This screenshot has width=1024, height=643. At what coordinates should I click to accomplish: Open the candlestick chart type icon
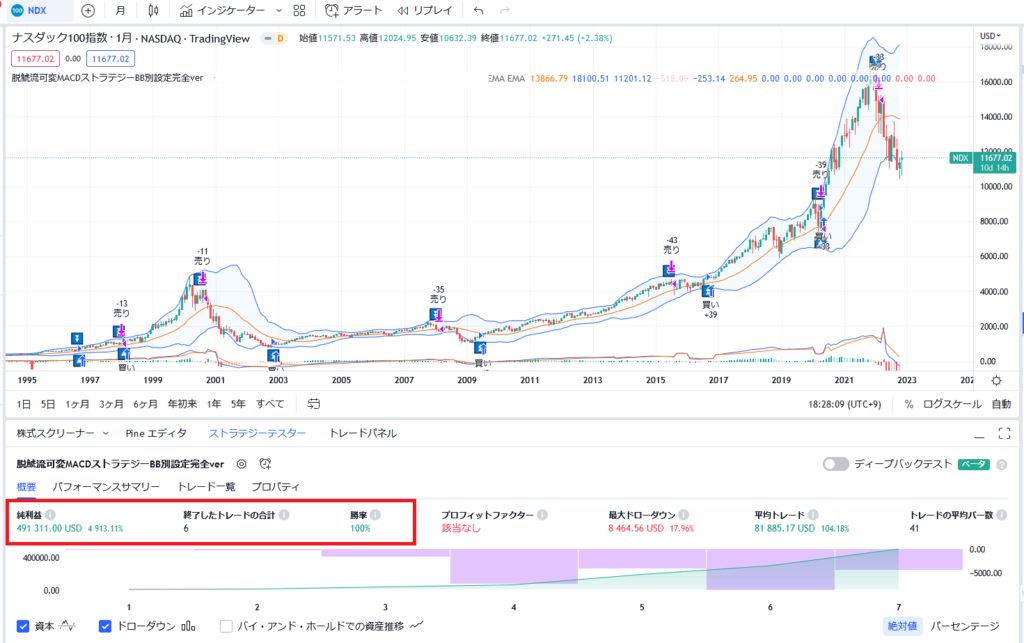[153, 10]
